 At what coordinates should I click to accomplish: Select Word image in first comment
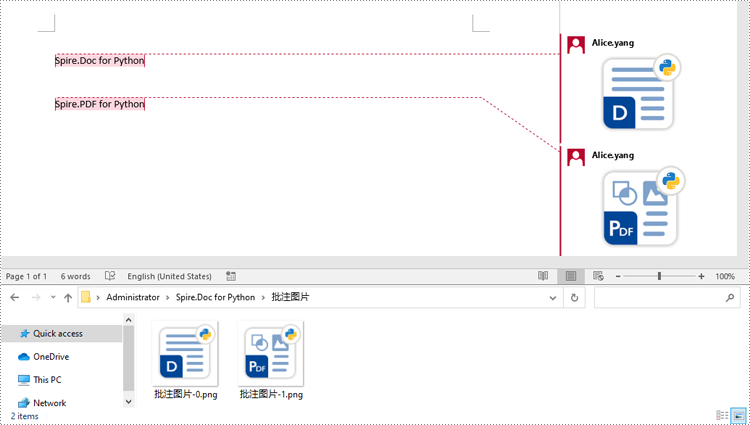point(641,92)
